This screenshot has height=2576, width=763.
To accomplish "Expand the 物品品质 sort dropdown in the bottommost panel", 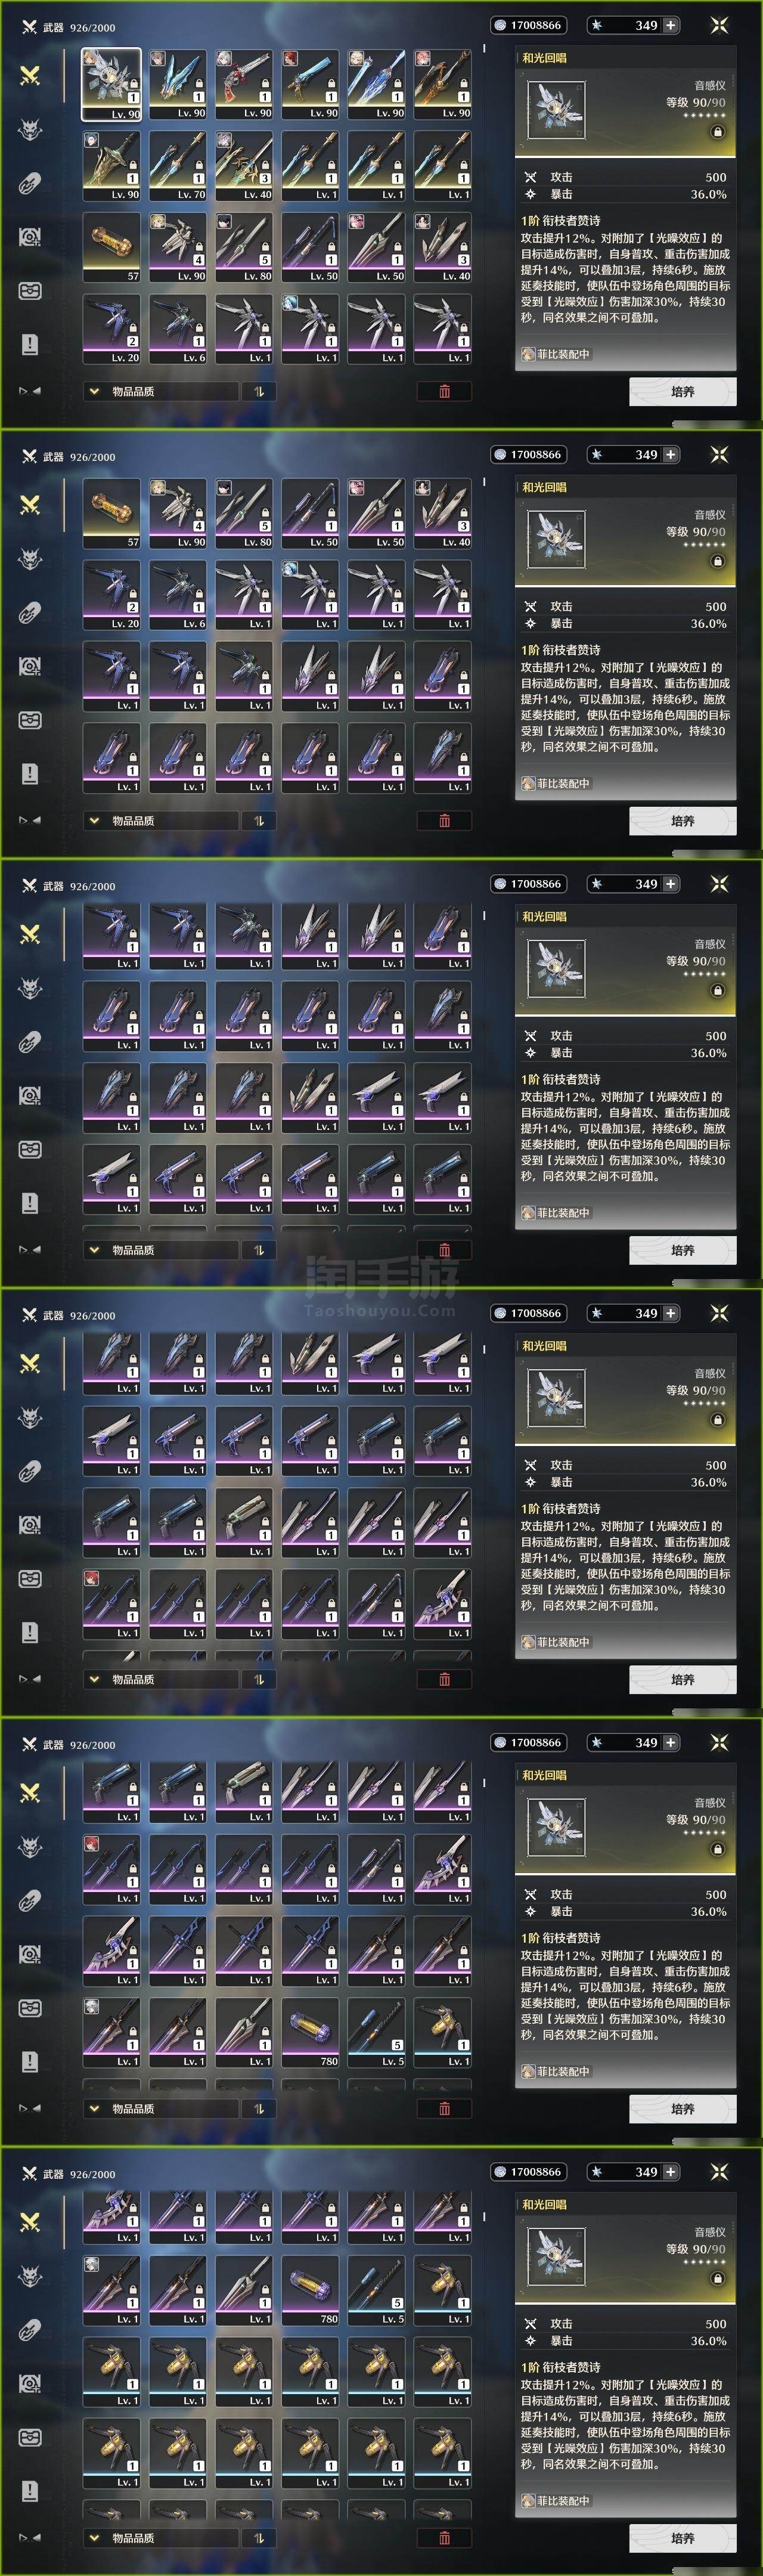I will [x=161, y=2537].
